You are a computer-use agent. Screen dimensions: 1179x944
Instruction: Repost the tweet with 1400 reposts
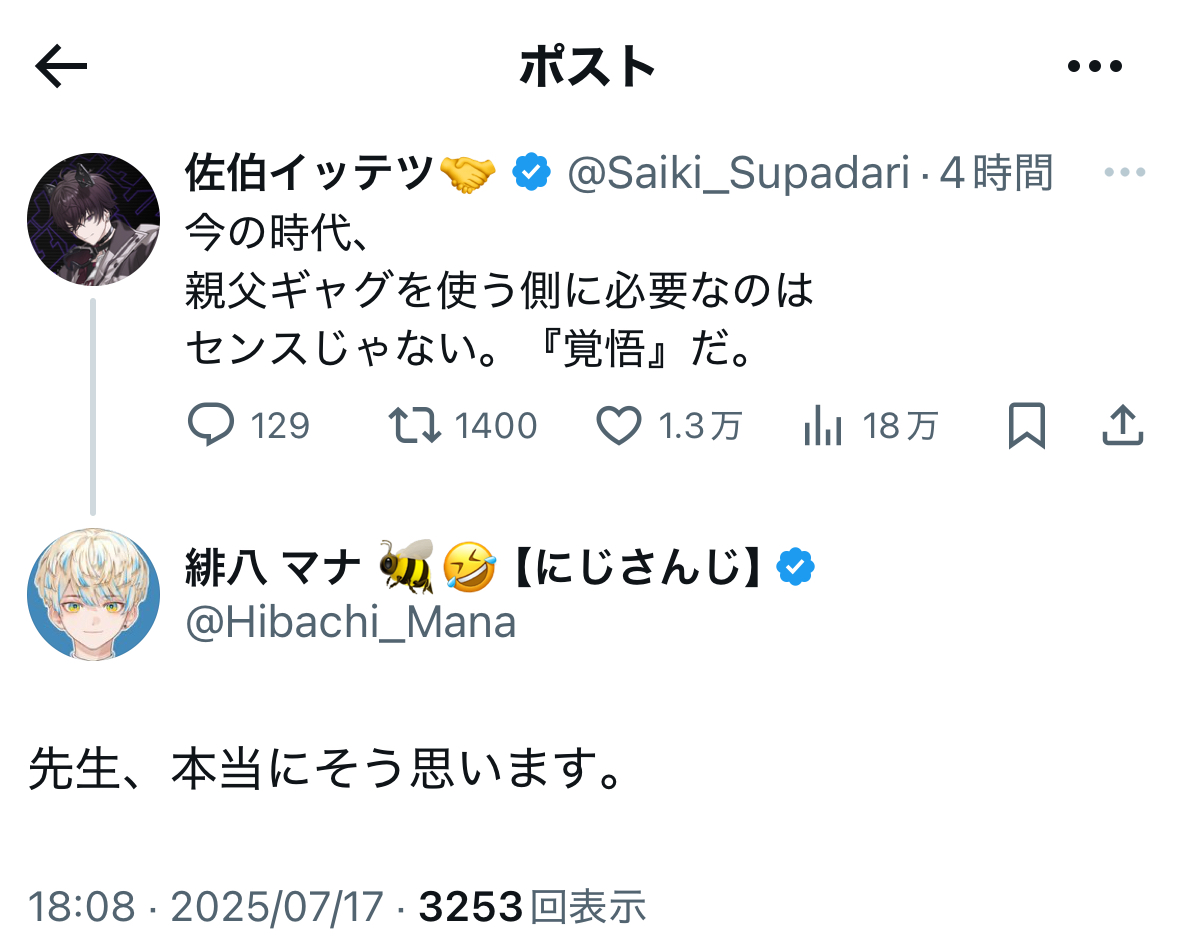(x=415, y=426)
